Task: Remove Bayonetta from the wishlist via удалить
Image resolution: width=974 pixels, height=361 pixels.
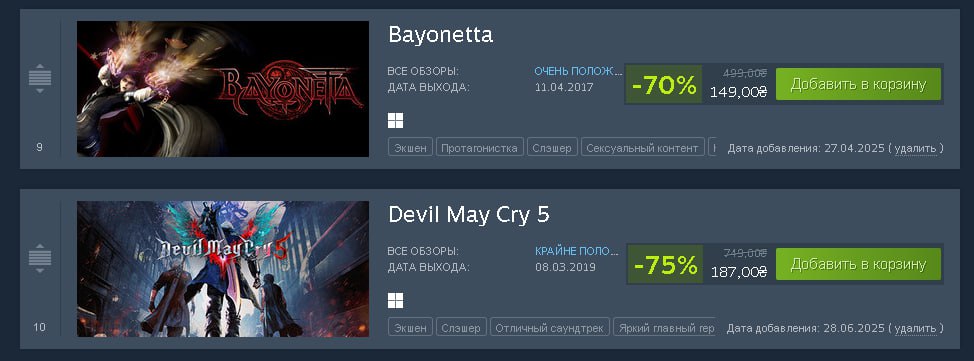Action: pyautogui.click(x=915, y=149)
